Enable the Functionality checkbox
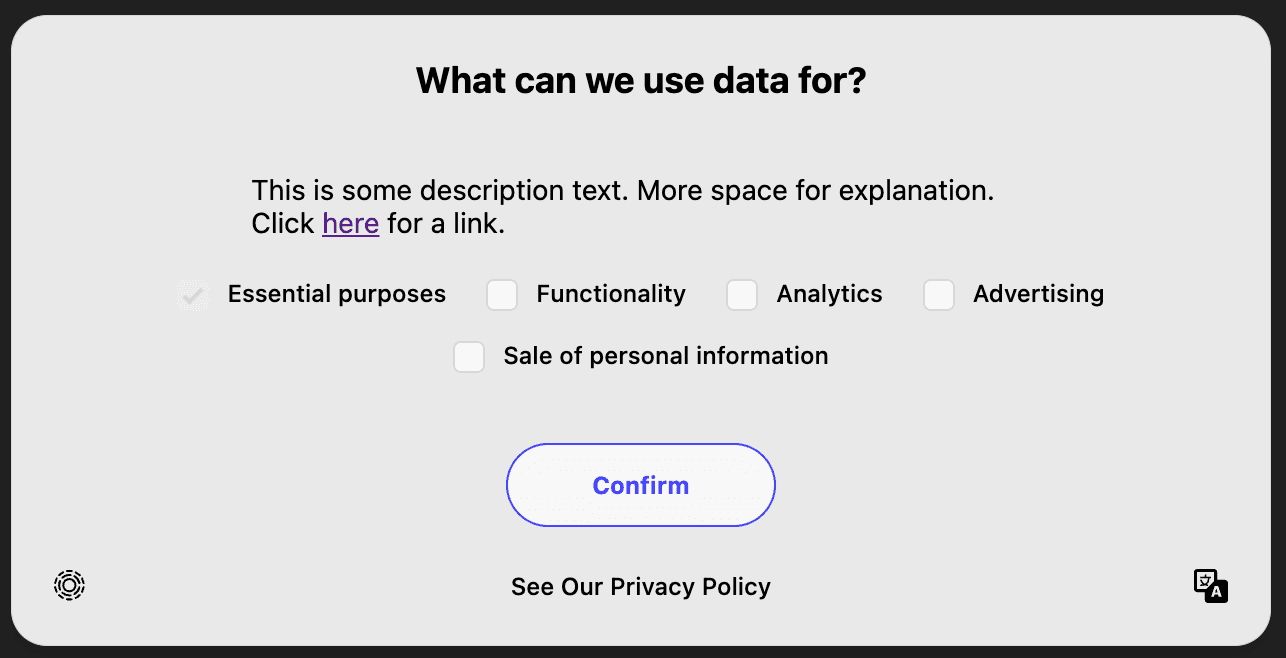 point(502,295)
